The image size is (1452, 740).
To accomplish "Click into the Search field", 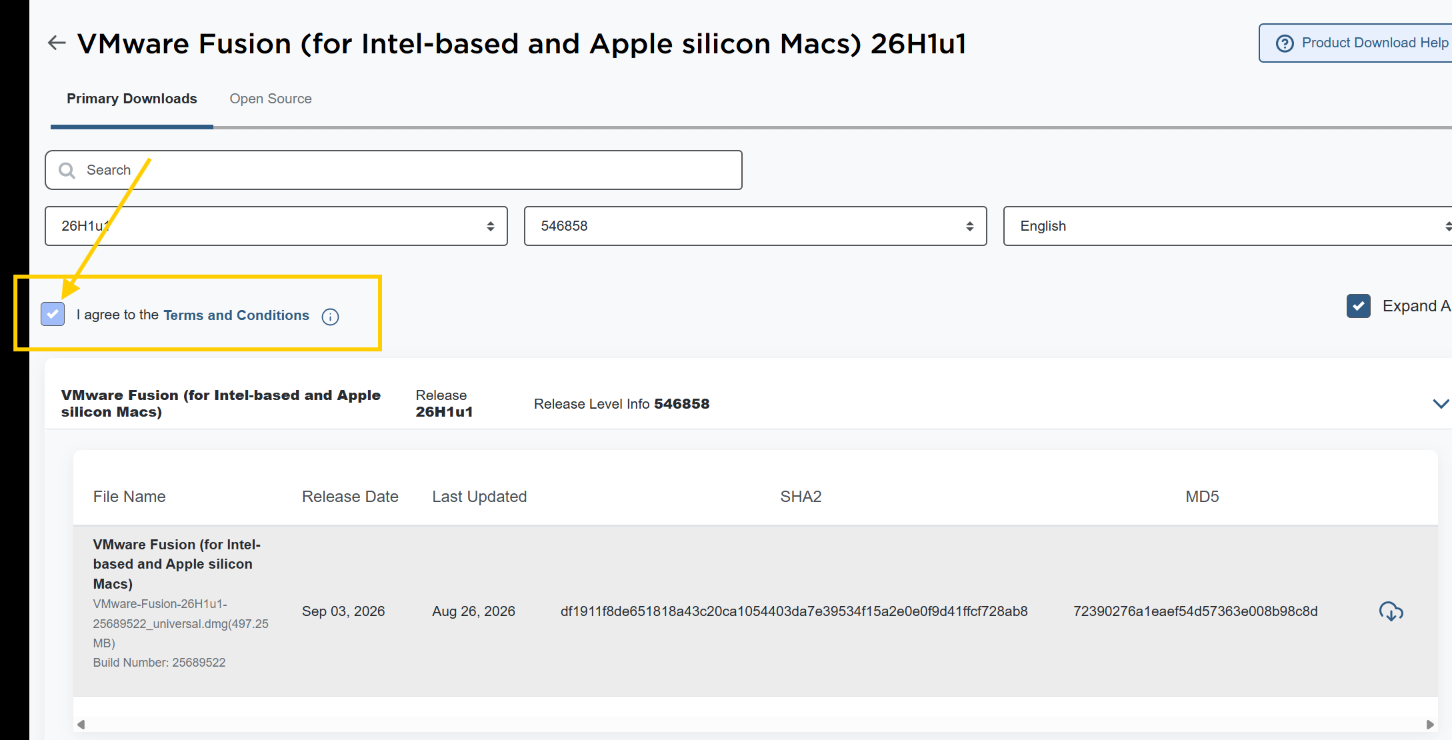I will click(x=393, y=170).
